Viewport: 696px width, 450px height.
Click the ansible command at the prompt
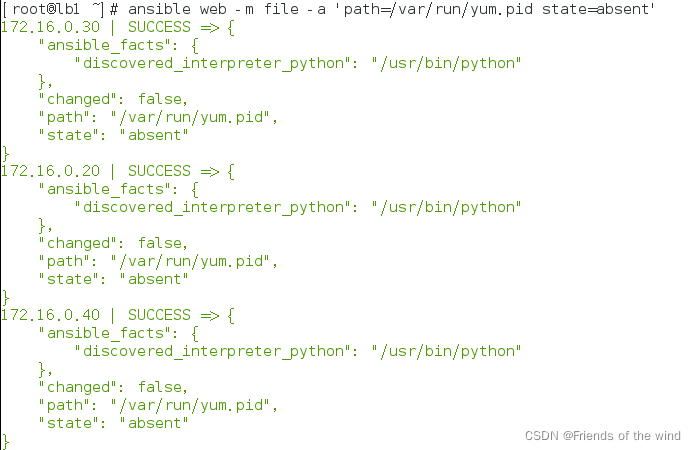tap(392, 9)
